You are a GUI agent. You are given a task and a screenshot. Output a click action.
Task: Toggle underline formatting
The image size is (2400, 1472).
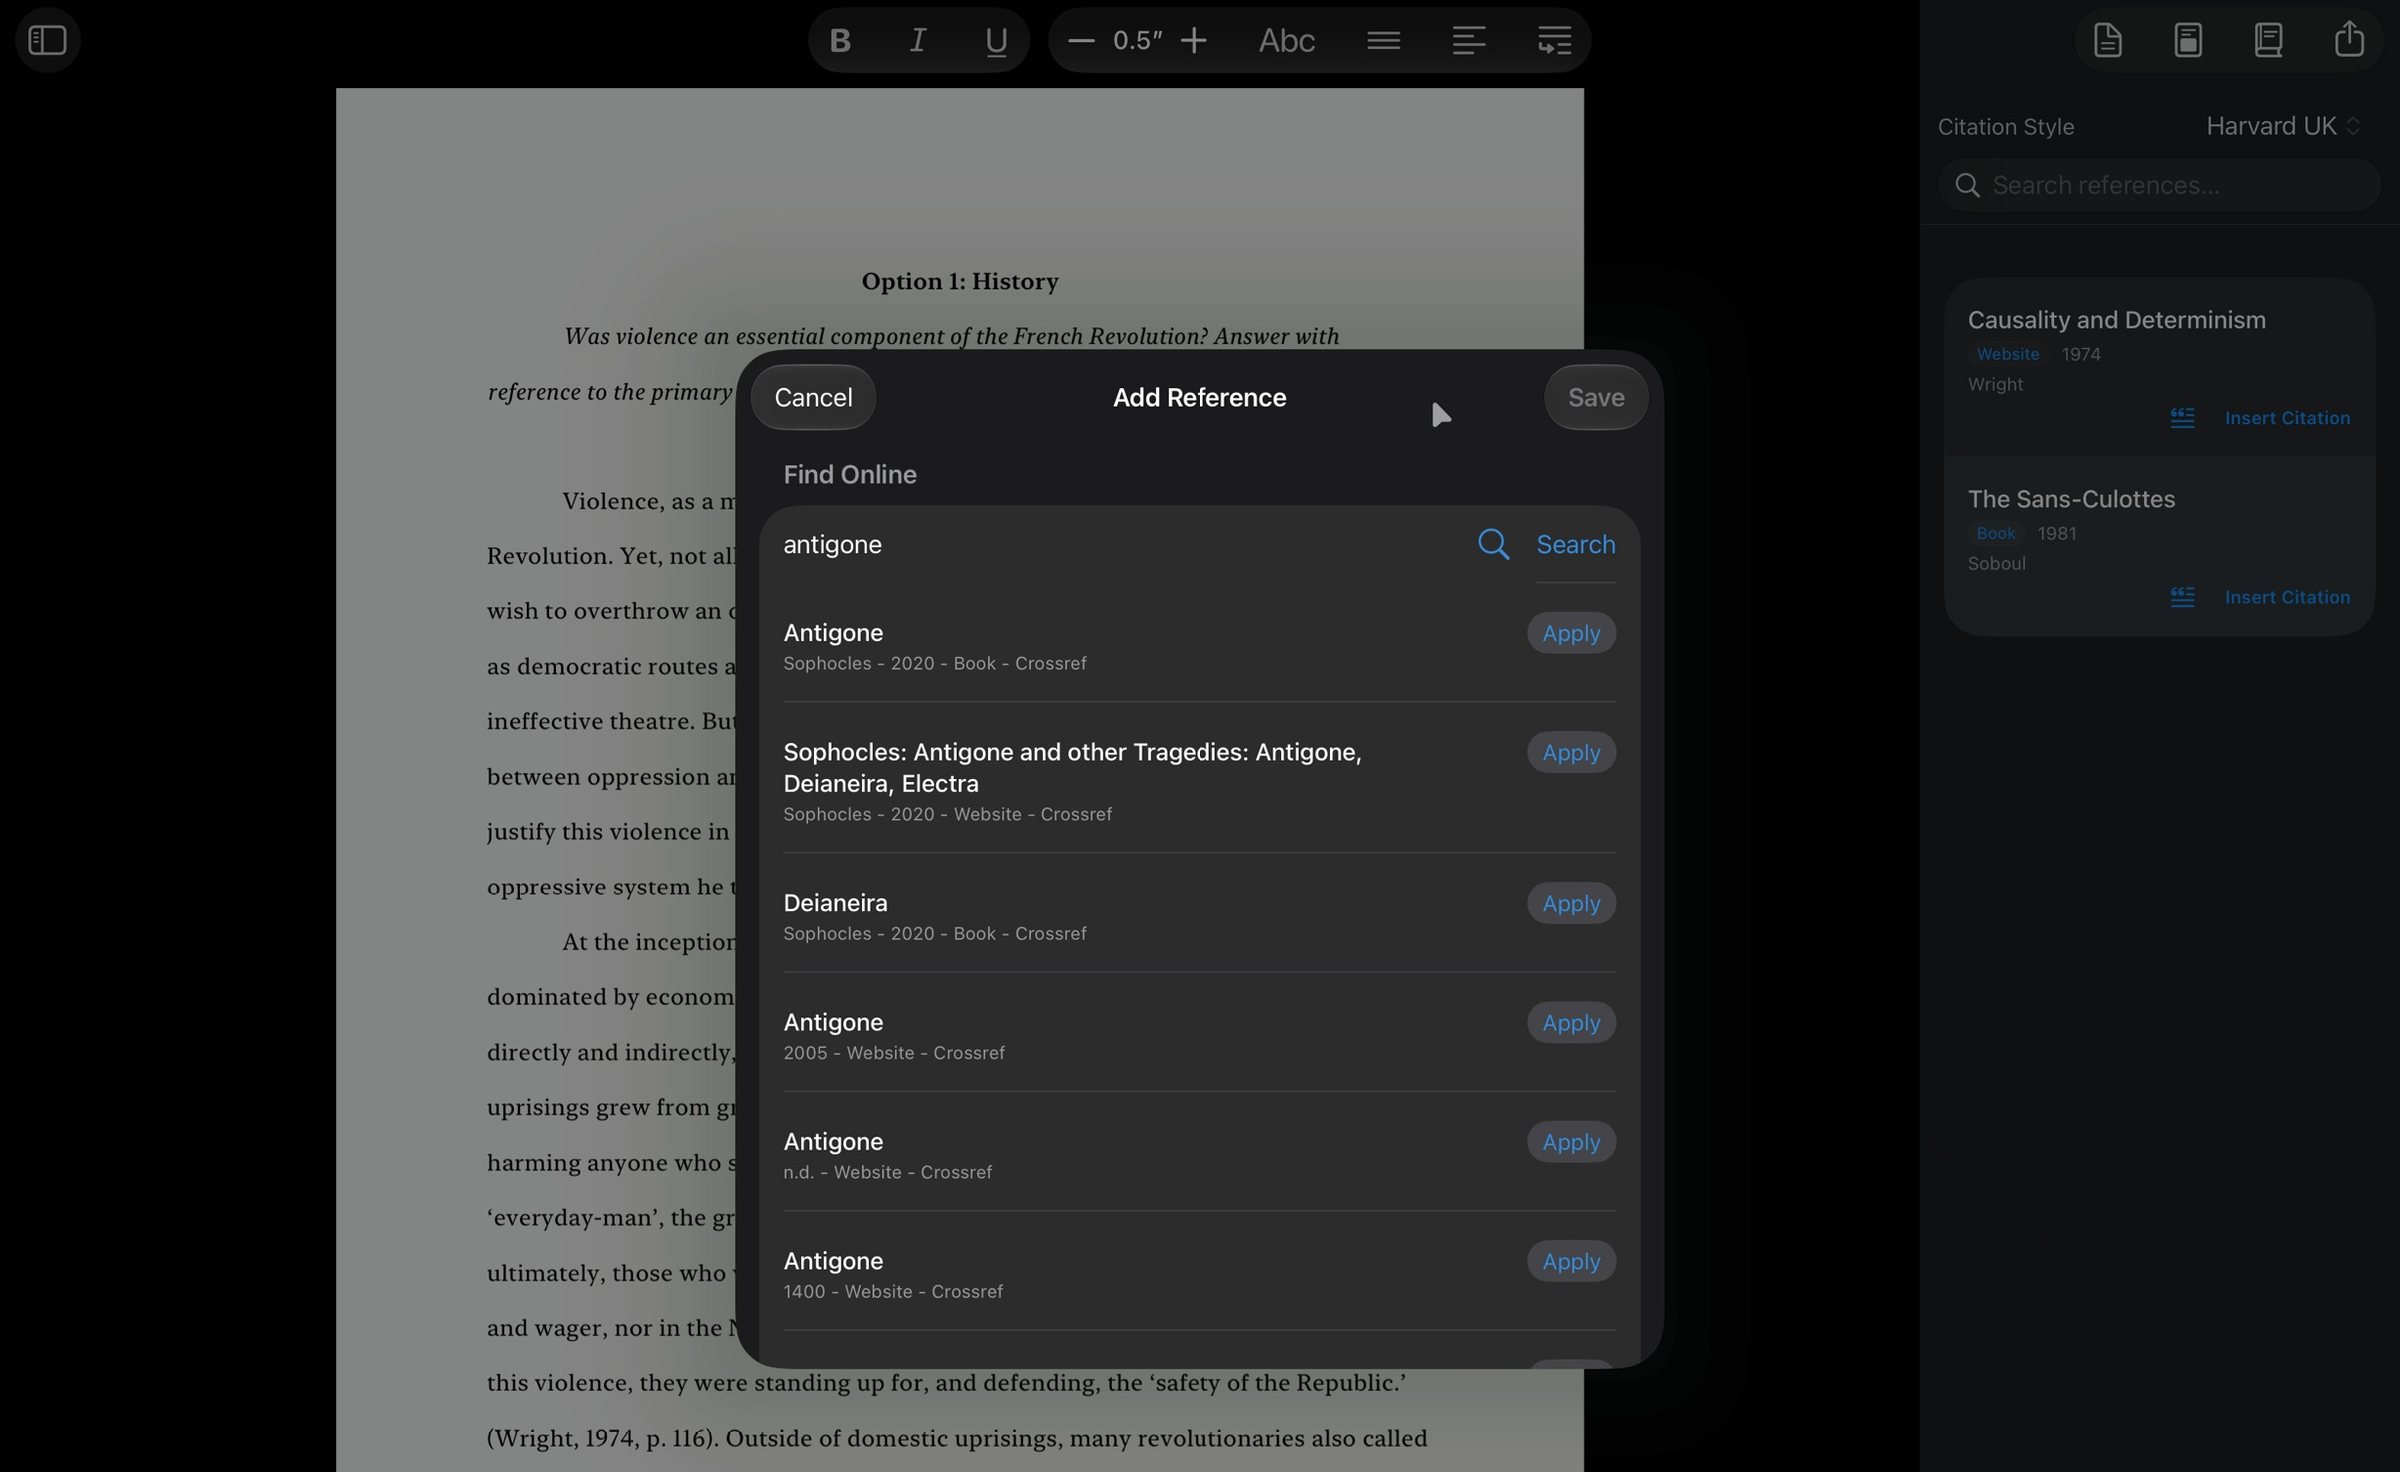(x=995, y=41)
